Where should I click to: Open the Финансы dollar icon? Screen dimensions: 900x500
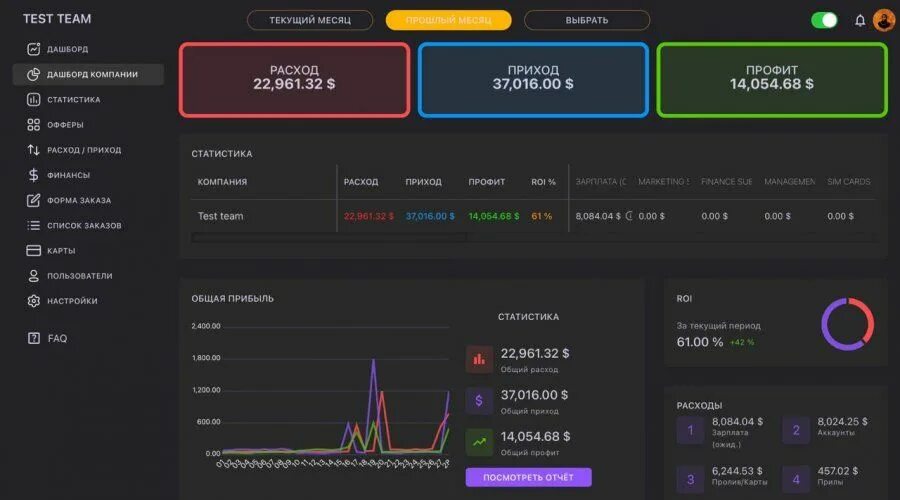[x=33, y=175]
